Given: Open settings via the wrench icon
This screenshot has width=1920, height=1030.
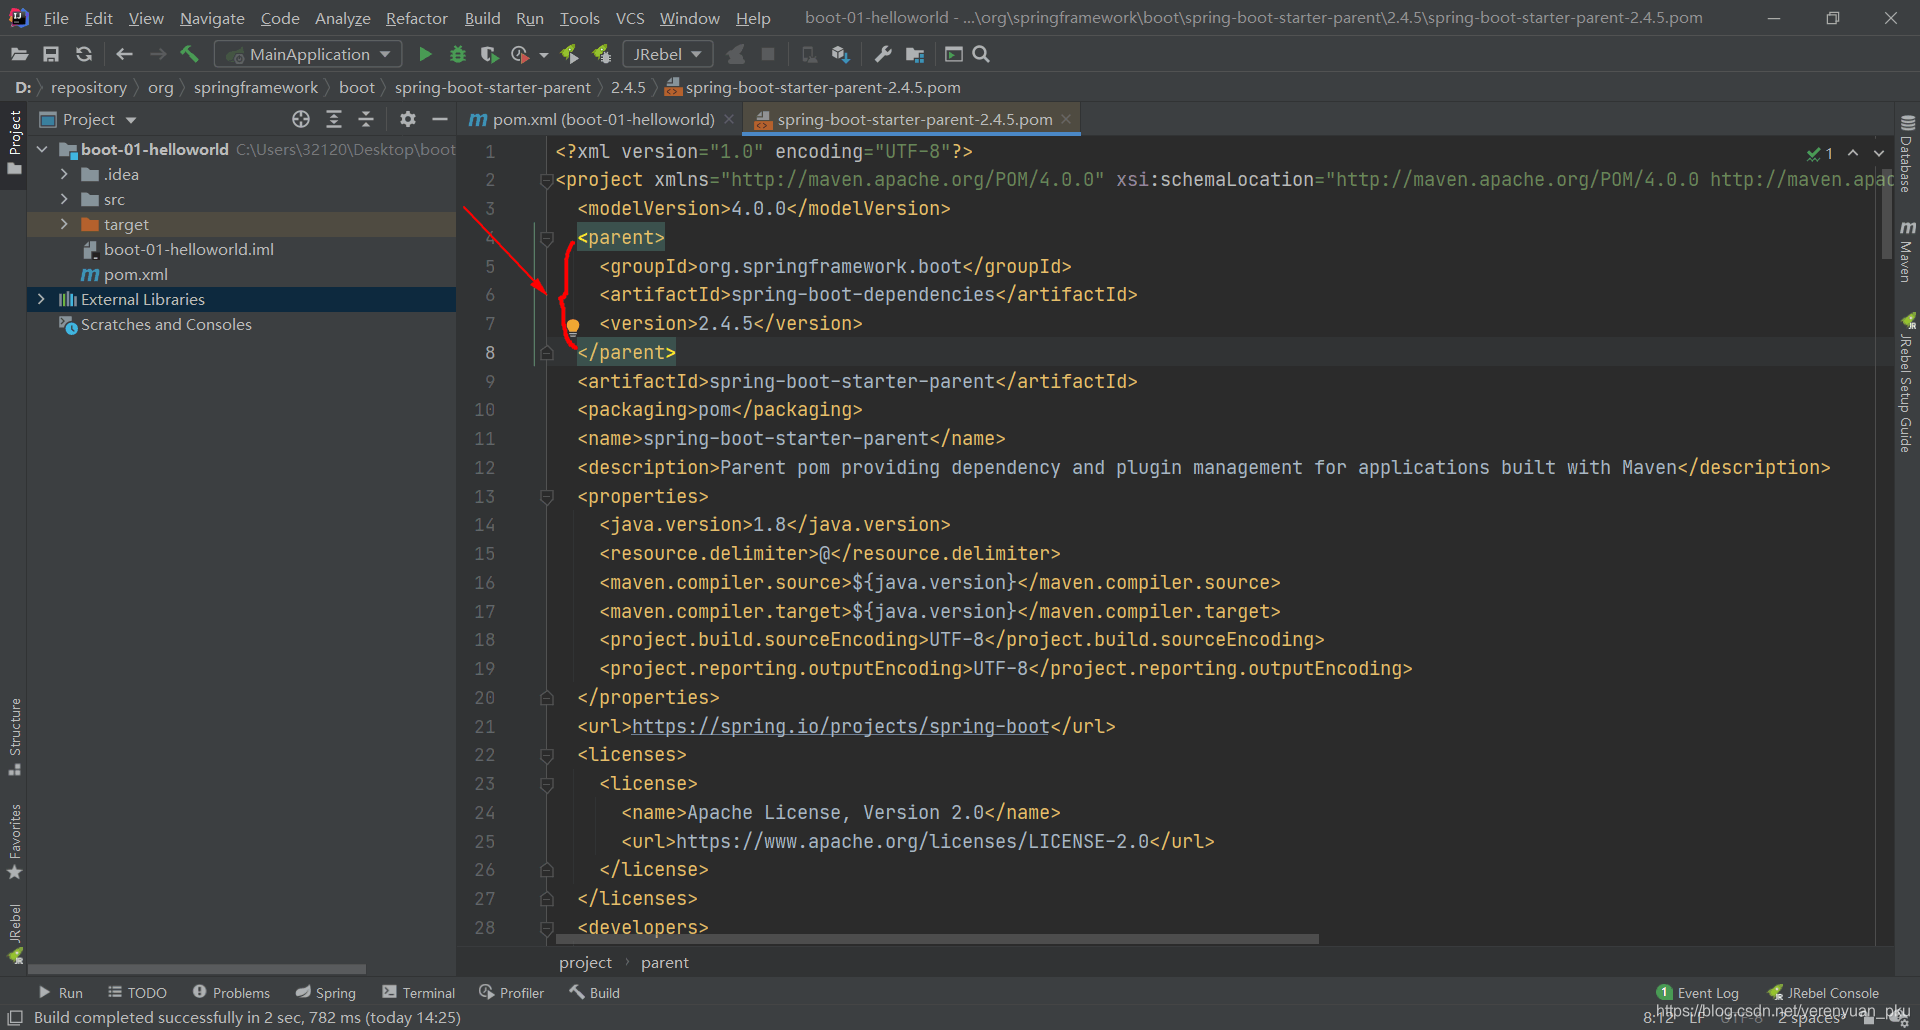Looking at the screenshot, I should [883, 55].
